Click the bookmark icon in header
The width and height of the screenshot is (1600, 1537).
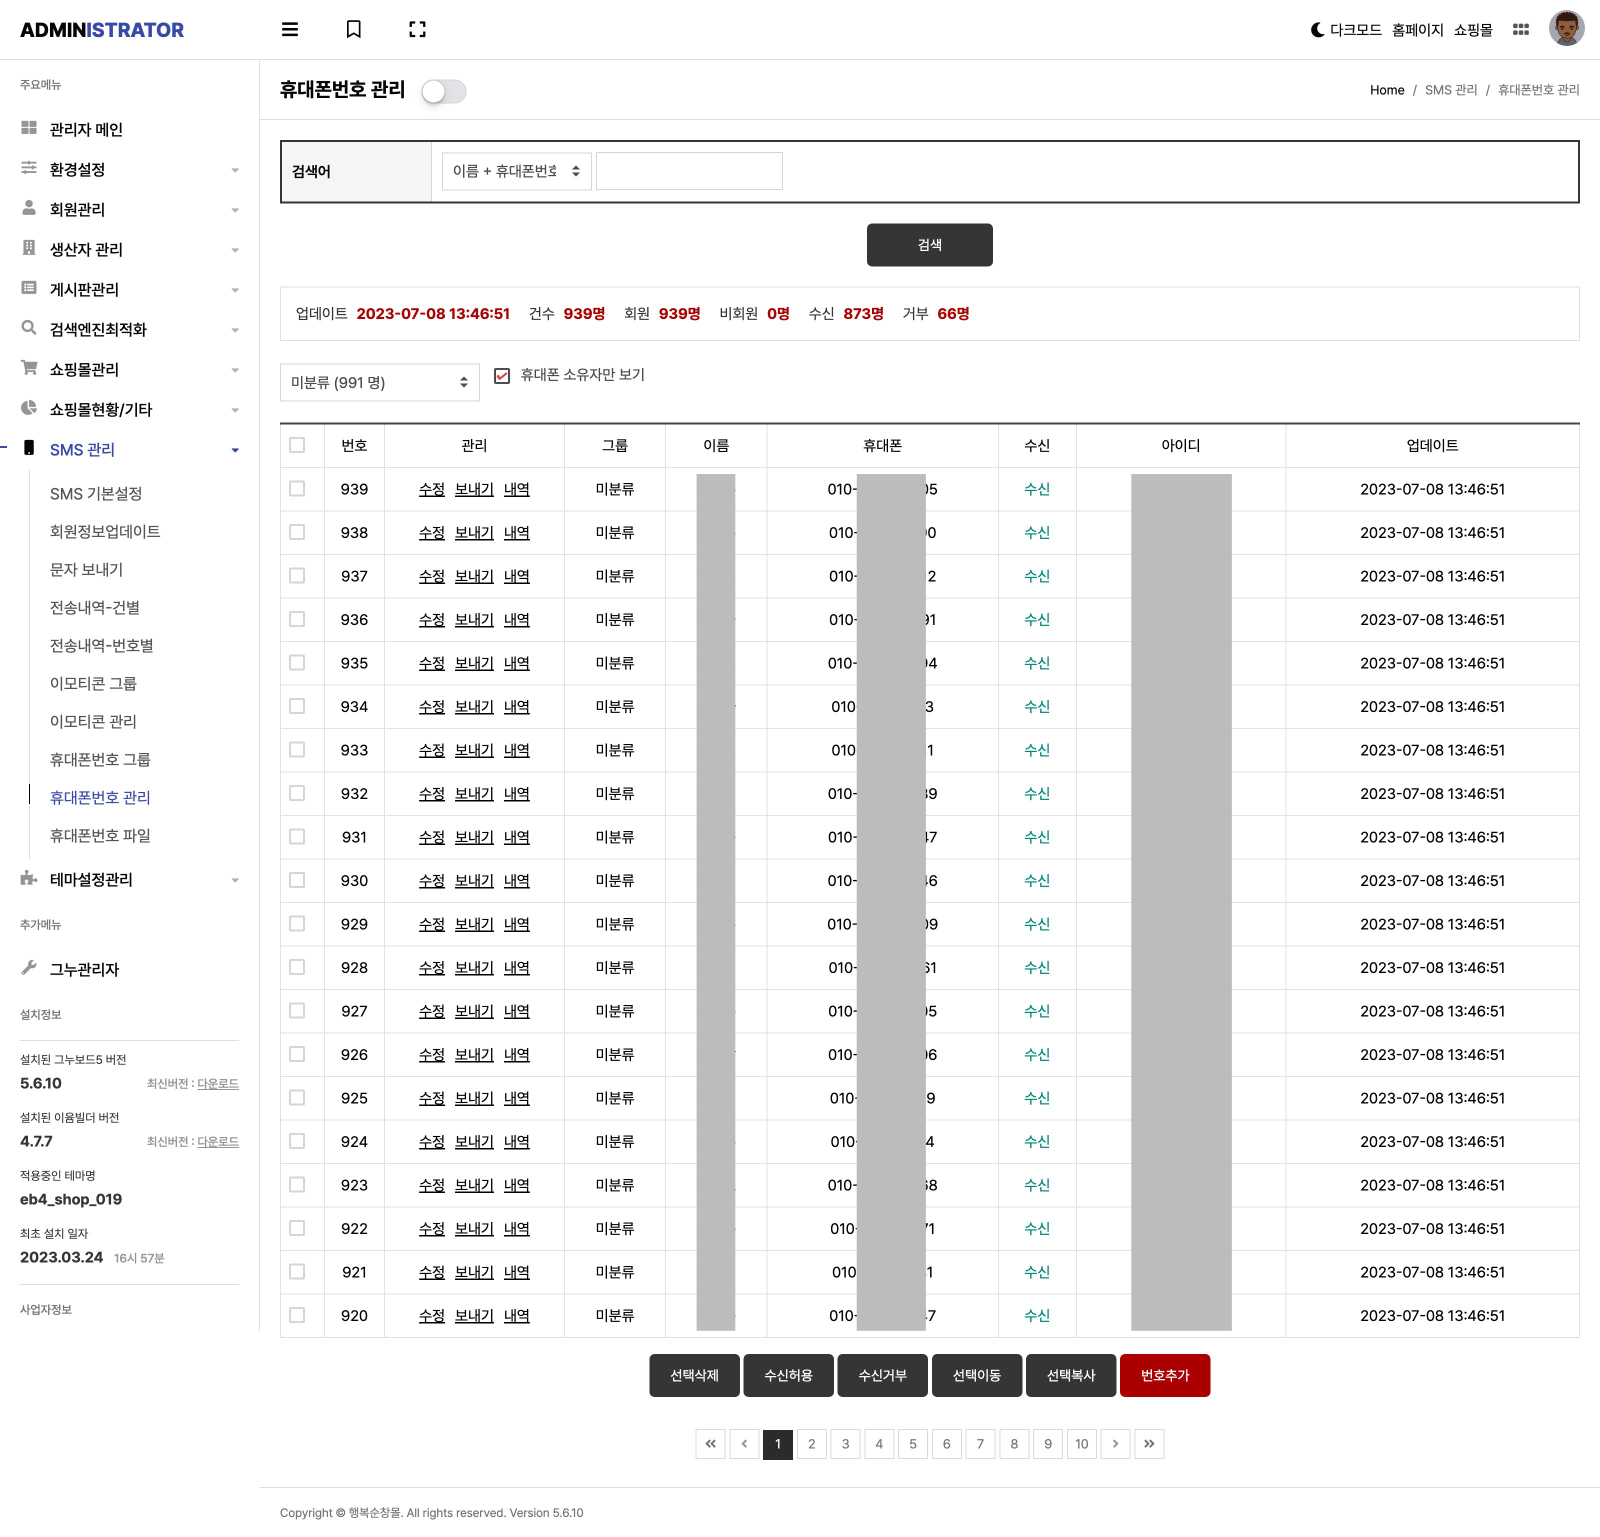point(354,30)
